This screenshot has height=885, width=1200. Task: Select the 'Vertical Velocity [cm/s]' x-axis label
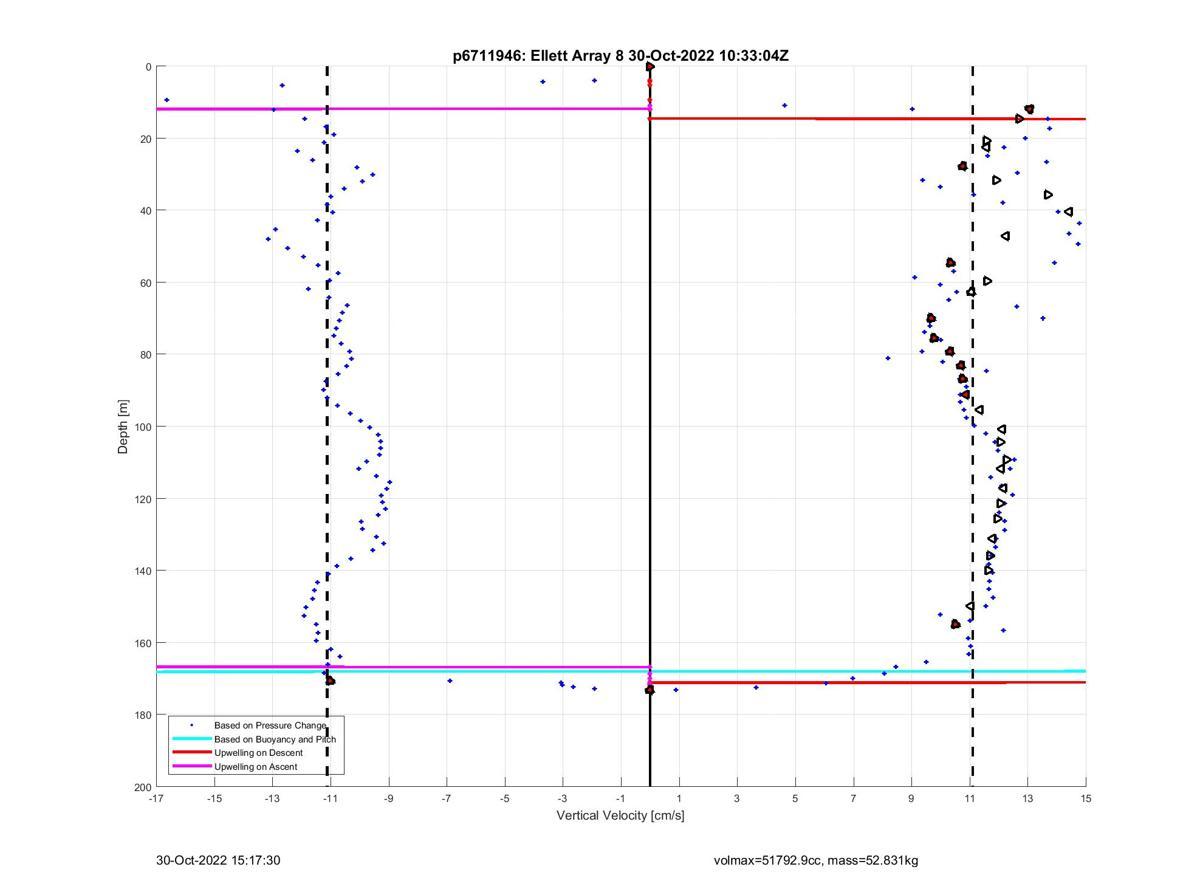coord(620,815)
